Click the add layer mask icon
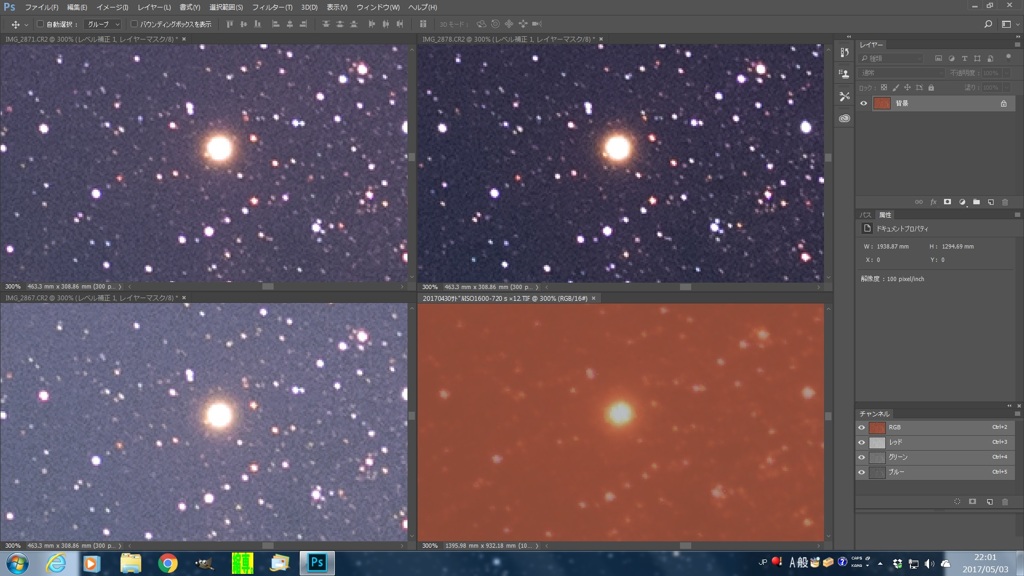Image resolution: width=1024 pixels, height=576 pixels. [x=947, y=201]
